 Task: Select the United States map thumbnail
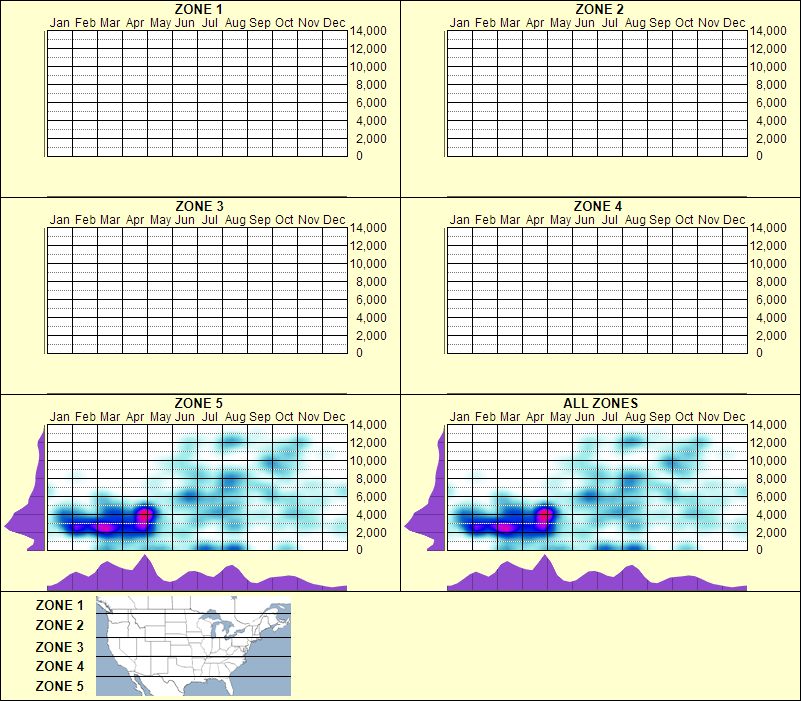pos(191,645)
